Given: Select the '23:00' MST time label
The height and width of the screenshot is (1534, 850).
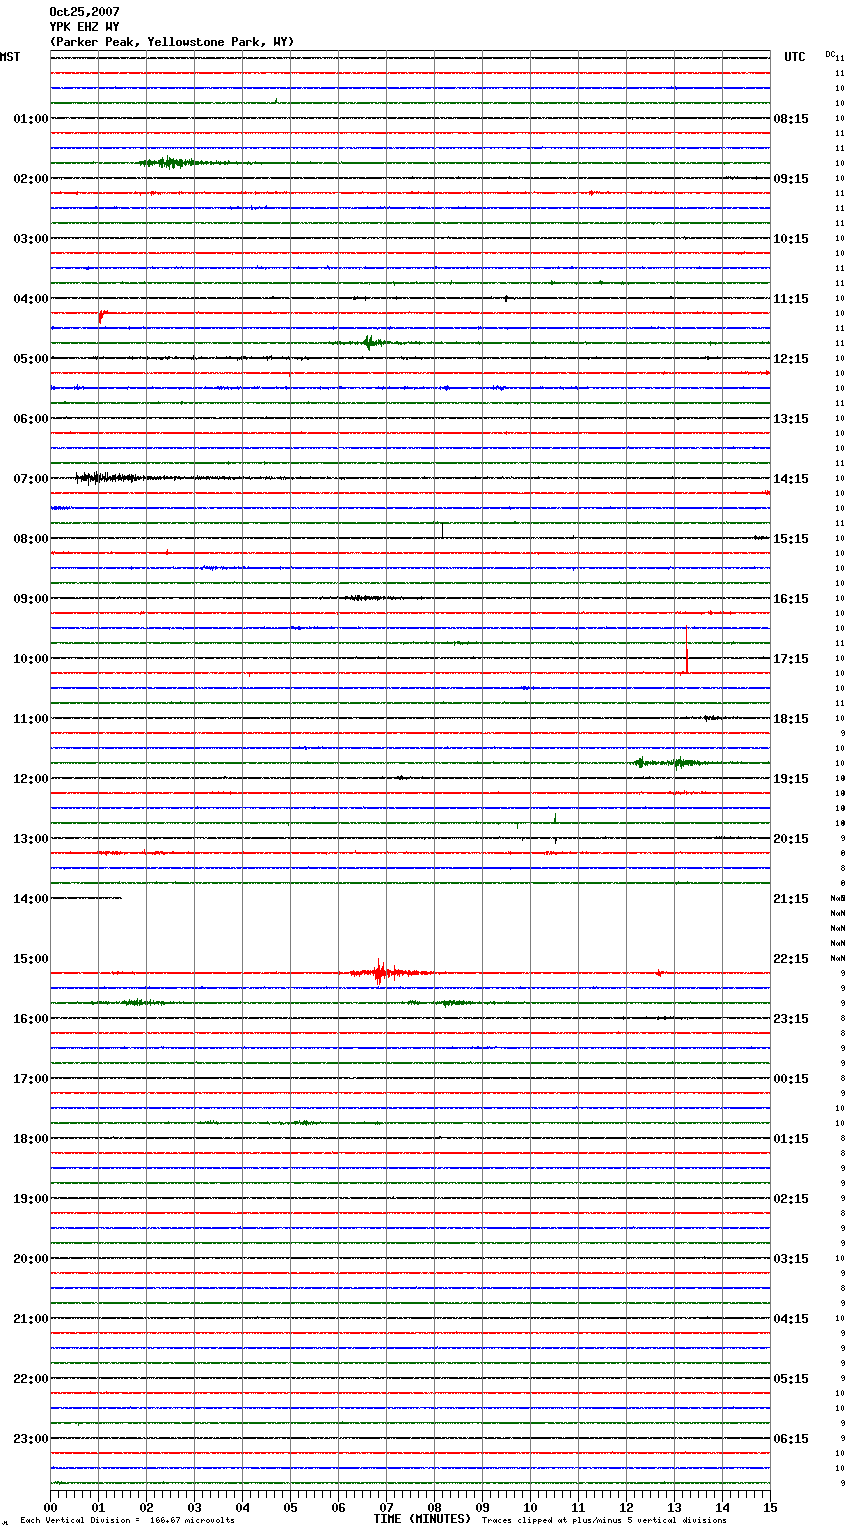Looking at the screenshot, I should tap(31, 1439).
